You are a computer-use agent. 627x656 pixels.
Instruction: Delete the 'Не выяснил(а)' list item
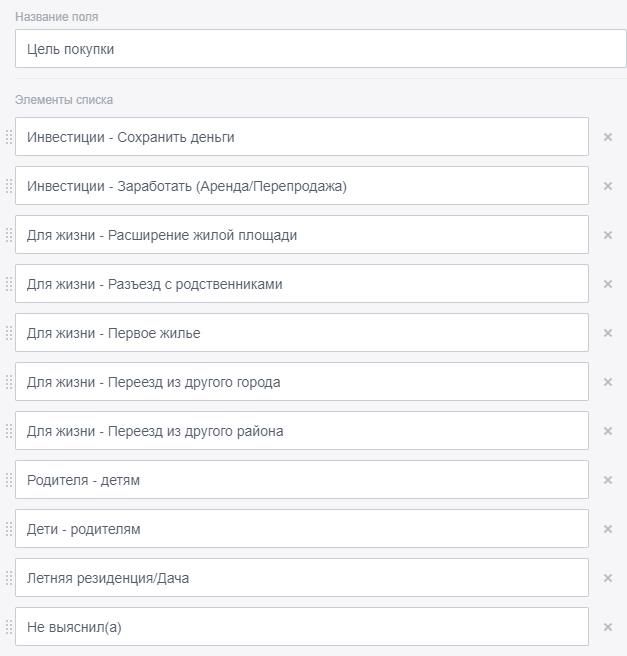pyautogui.click(x=608, y=627)
